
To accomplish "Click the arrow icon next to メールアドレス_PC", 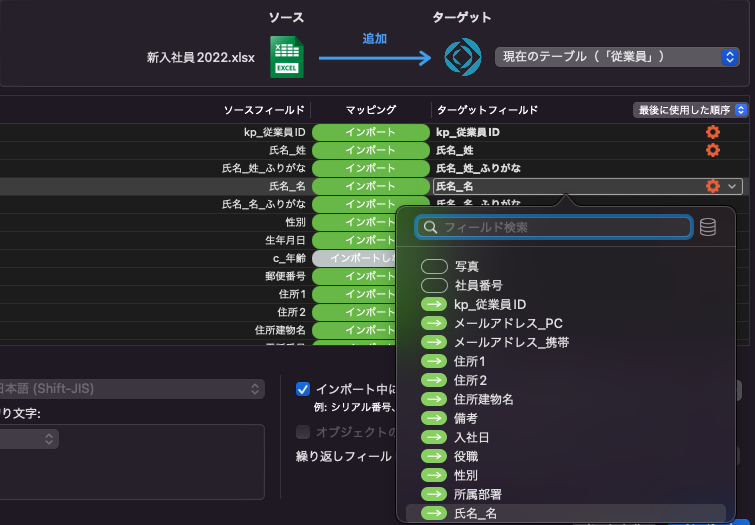I will coord(434,323).
